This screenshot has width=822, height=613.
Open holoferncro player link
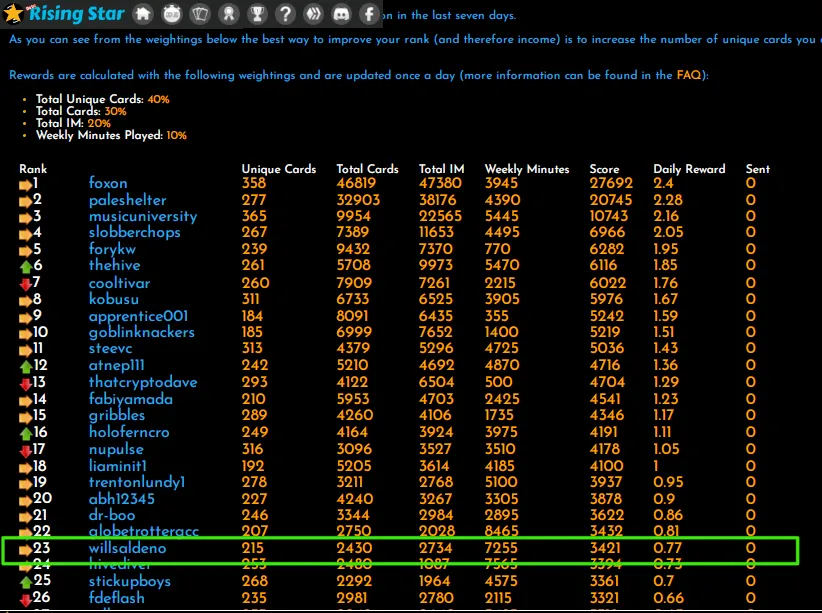pos(129,432)
